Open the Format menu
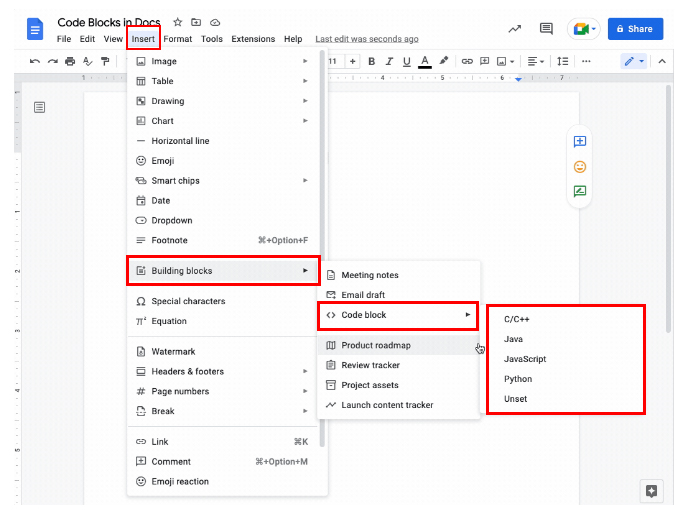The width and height of the screenshot is (677, 510). point(177,39)
